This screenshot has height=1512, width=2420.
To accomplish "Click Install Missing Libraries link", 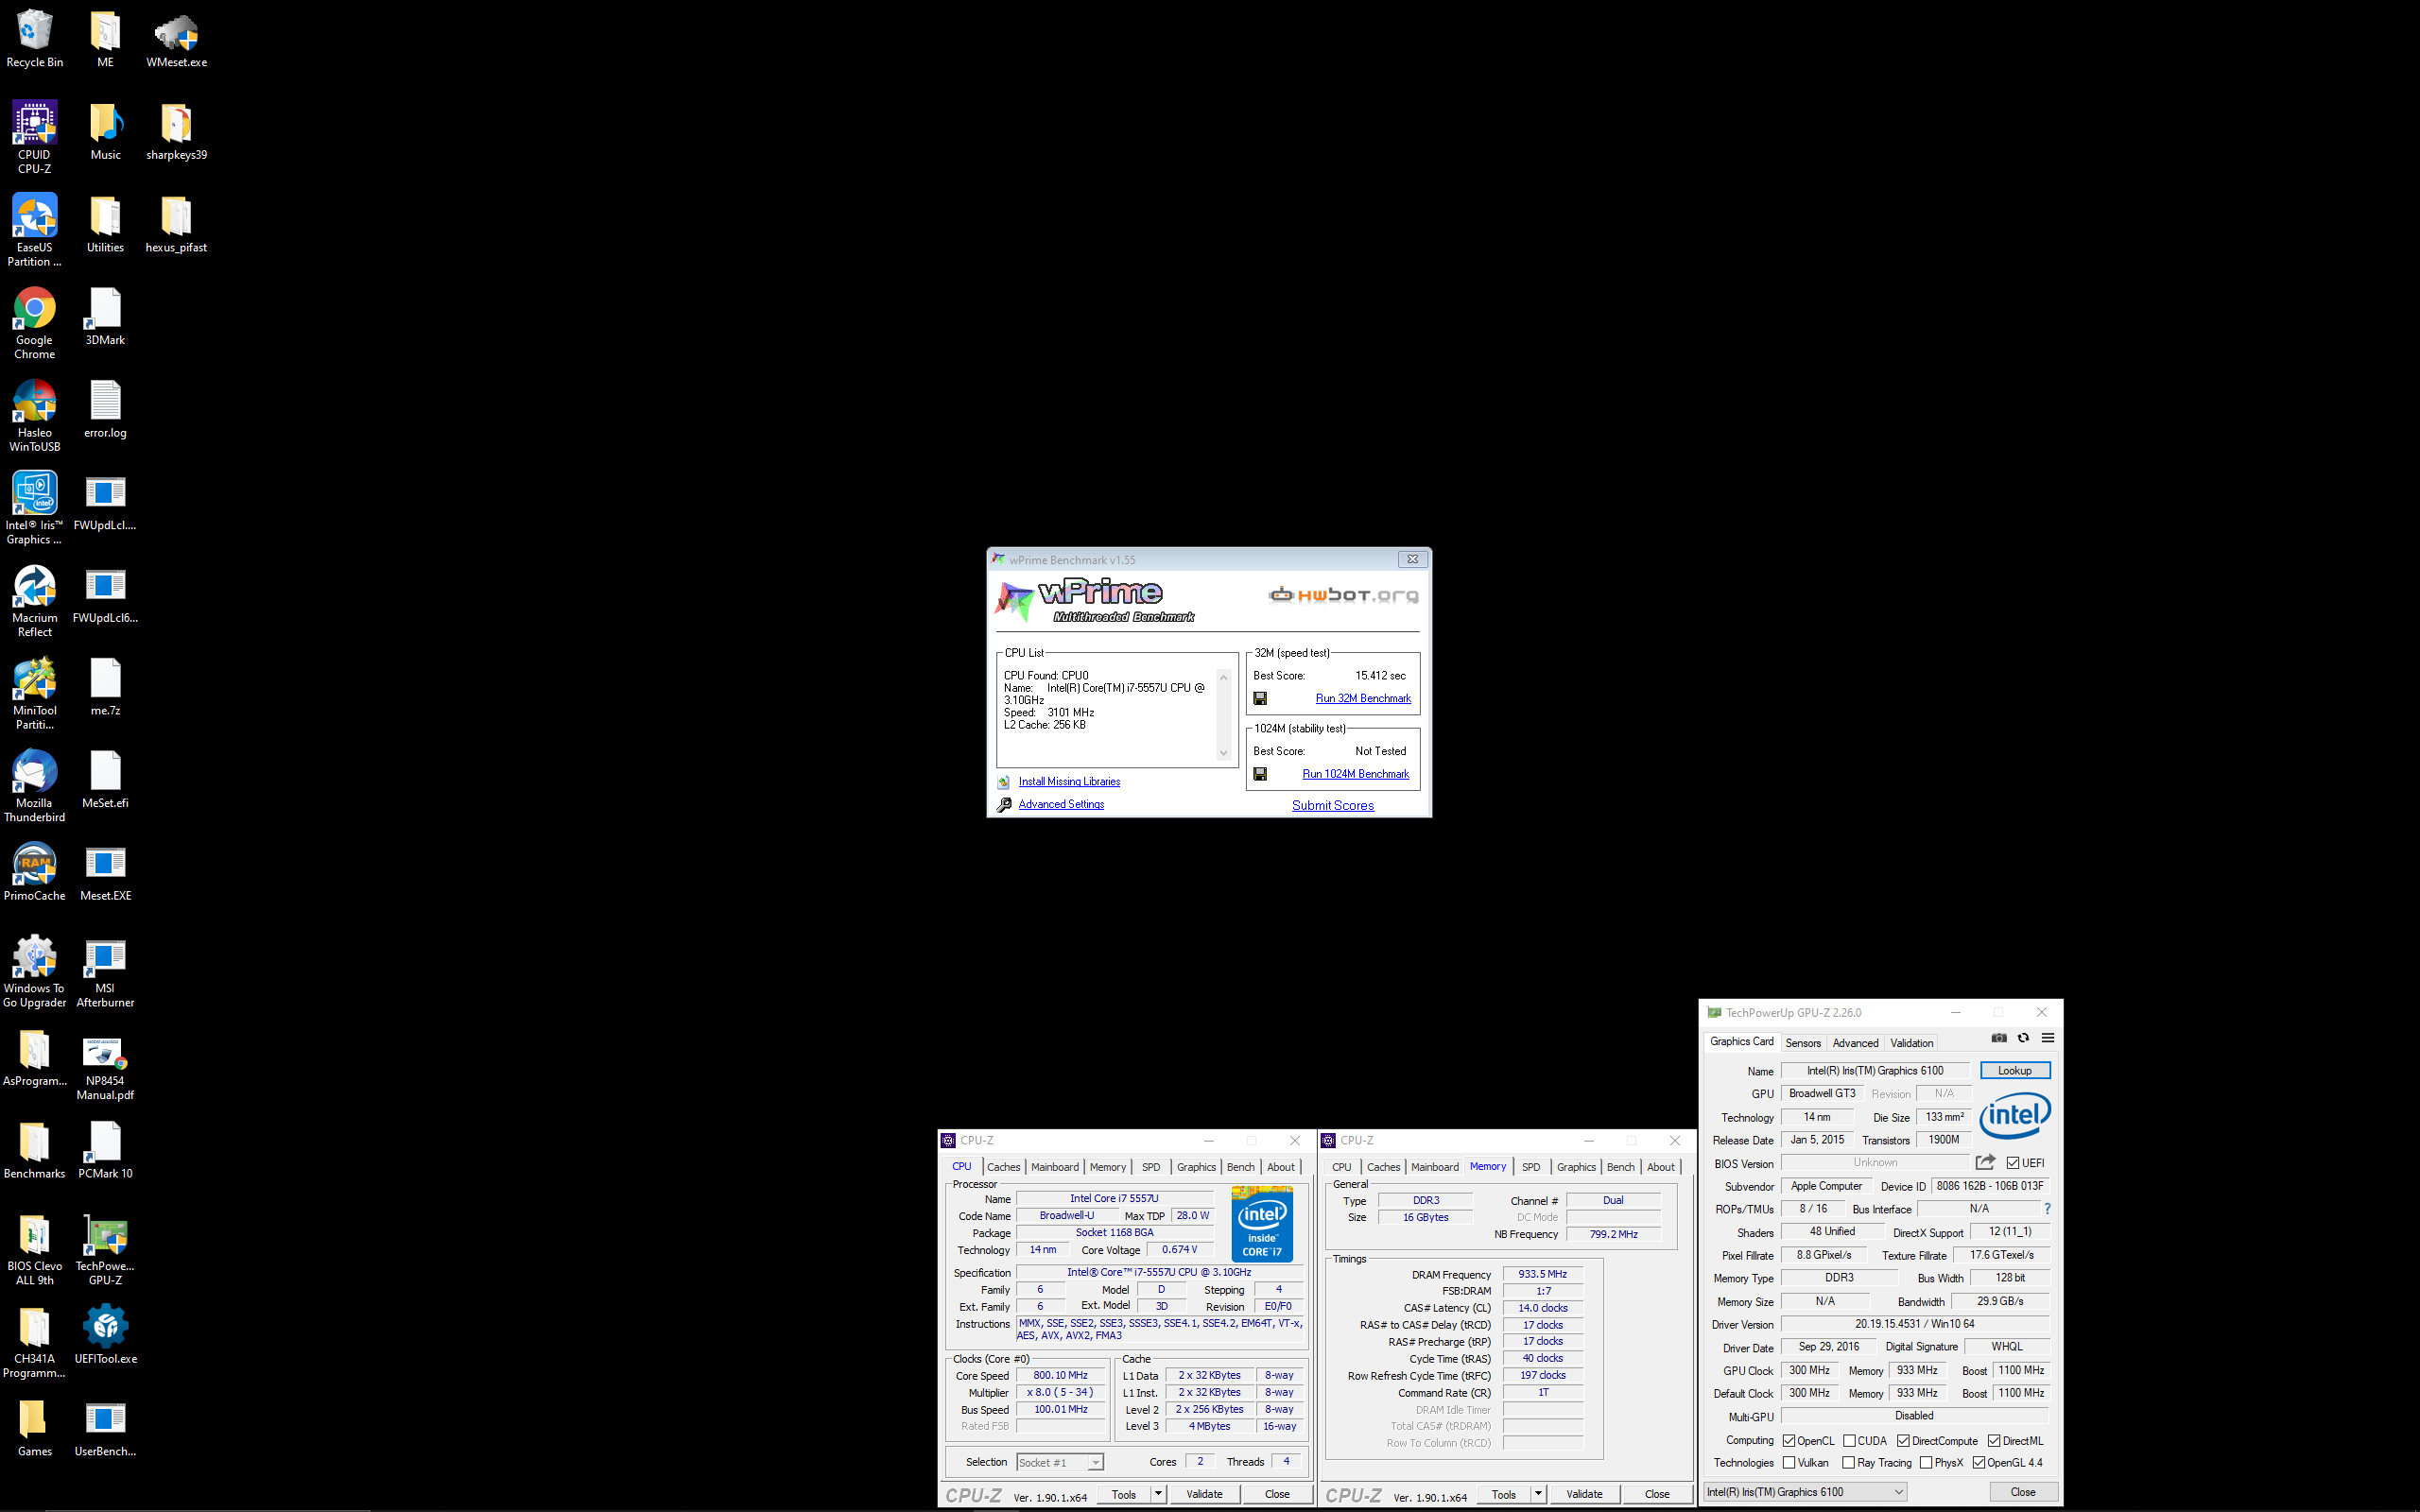I will coord(1069,782).
